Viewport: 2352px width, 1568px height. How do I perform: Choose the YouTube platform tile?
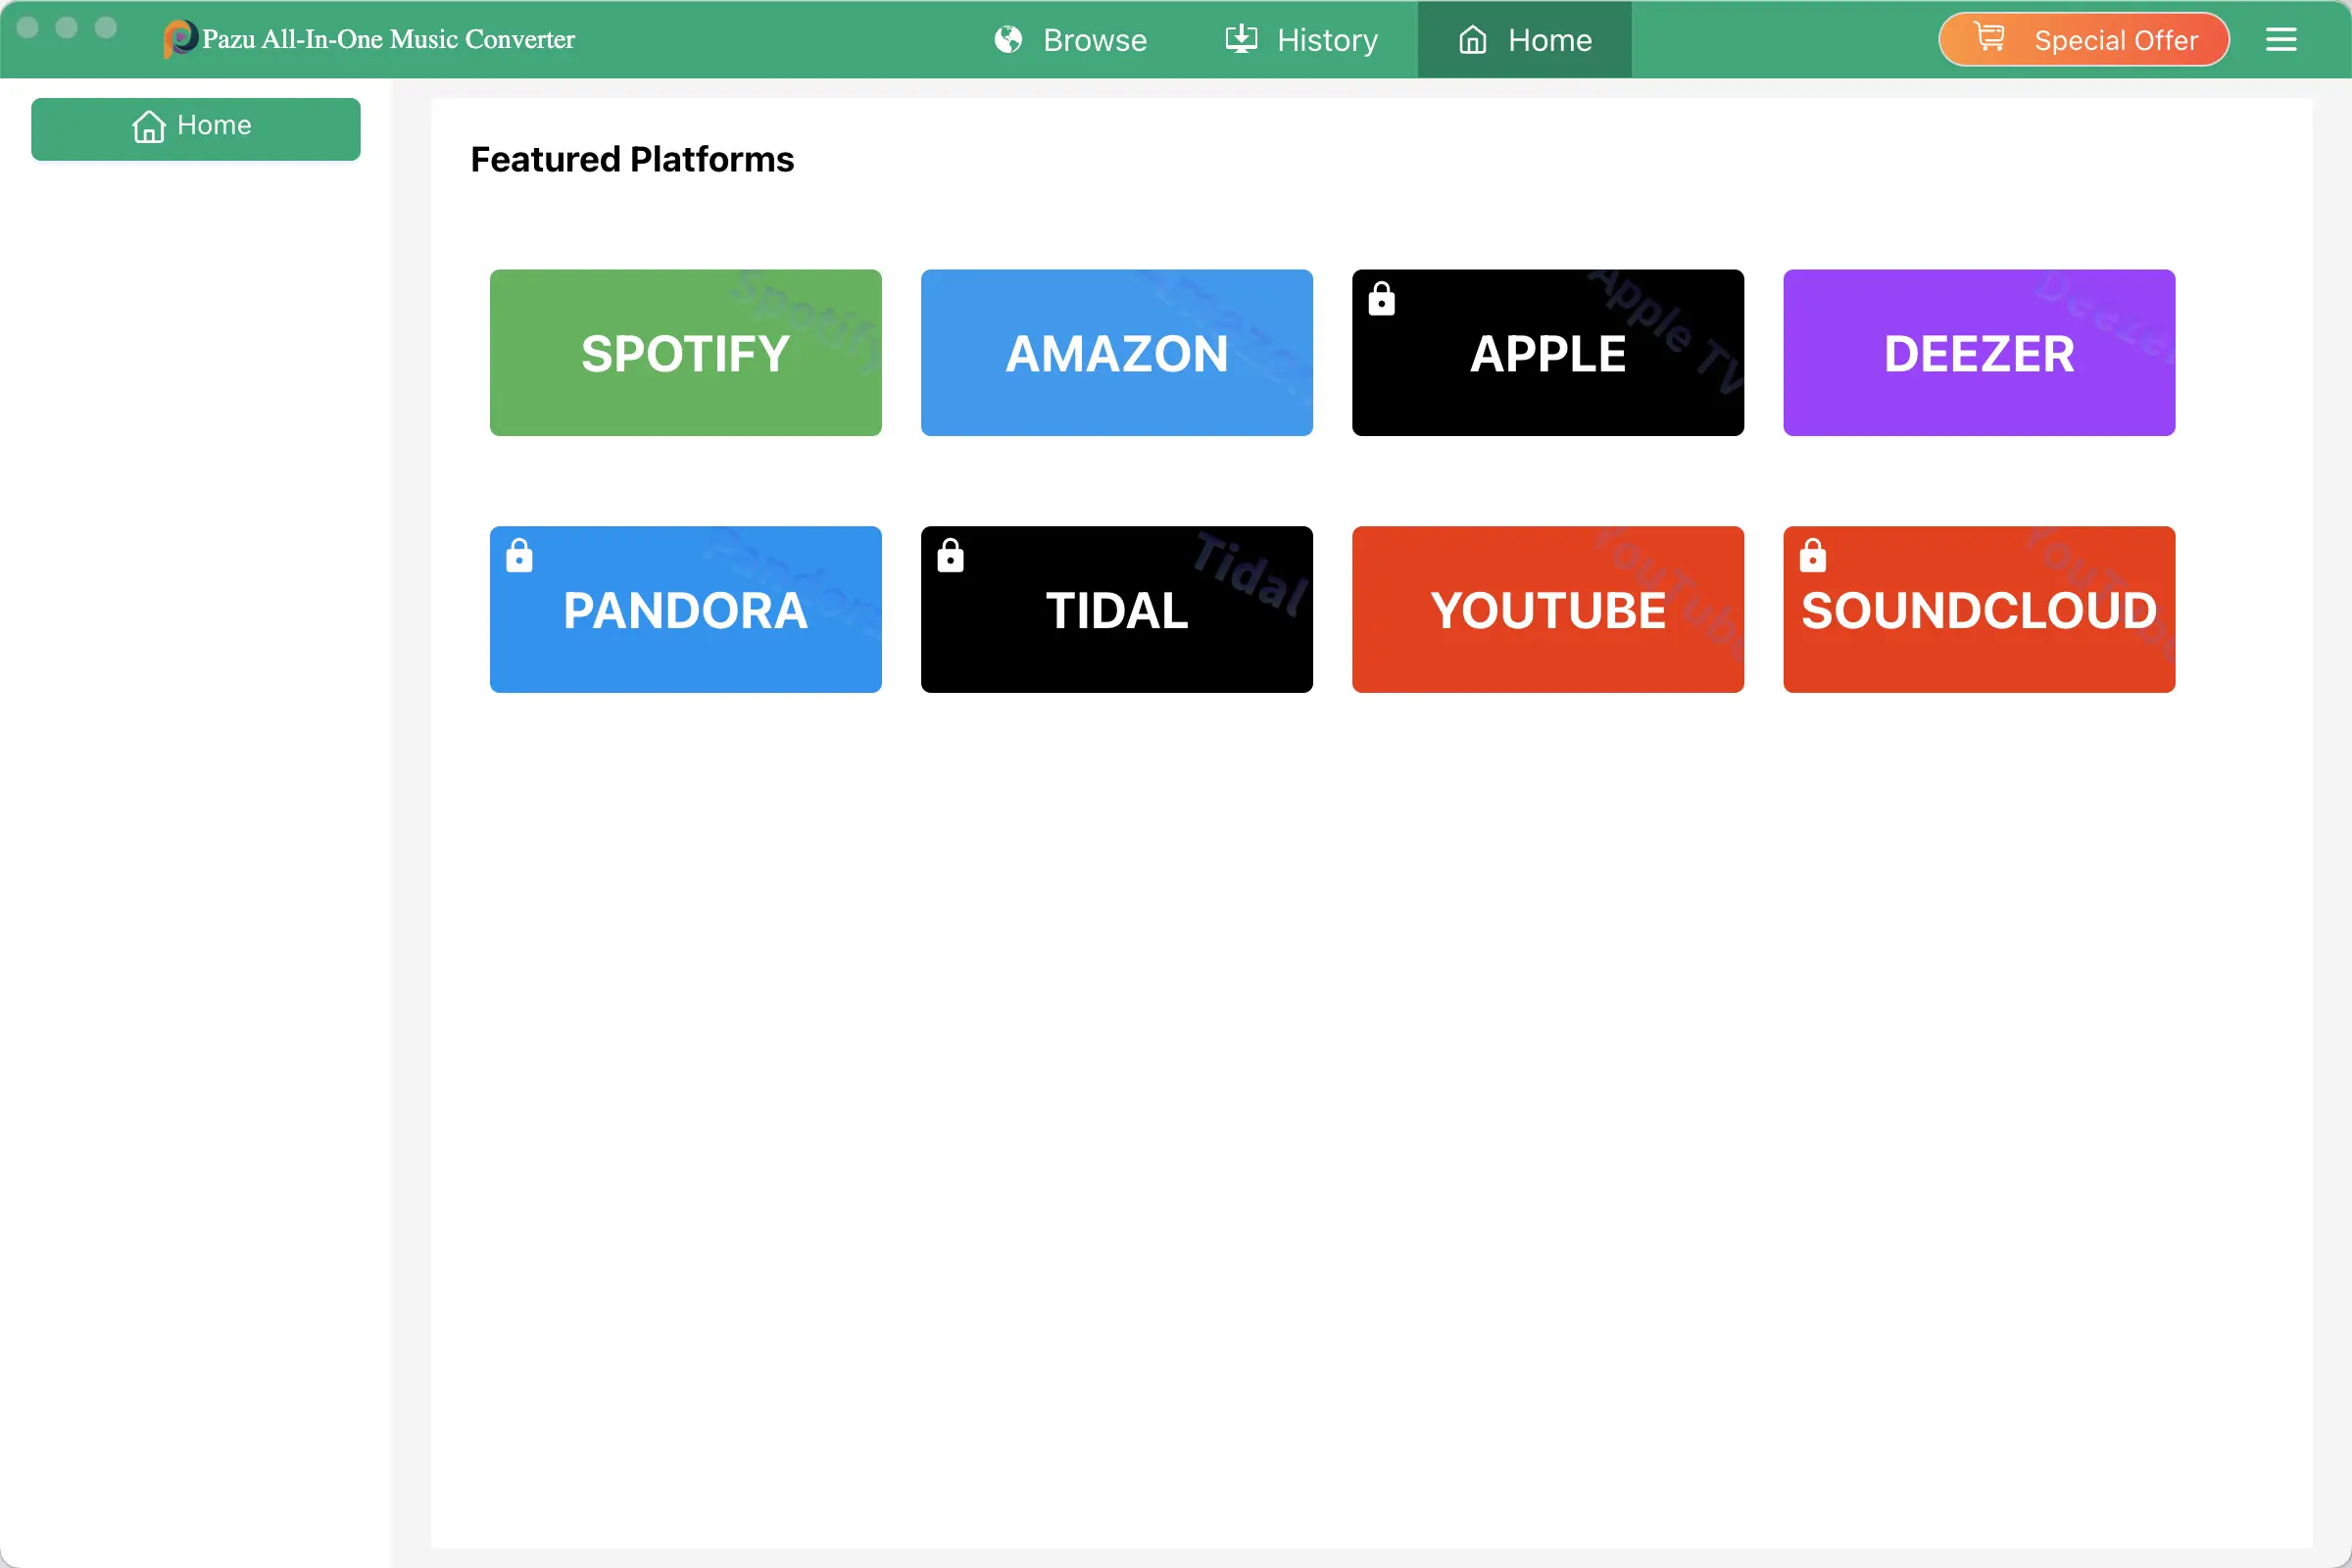1548,610
